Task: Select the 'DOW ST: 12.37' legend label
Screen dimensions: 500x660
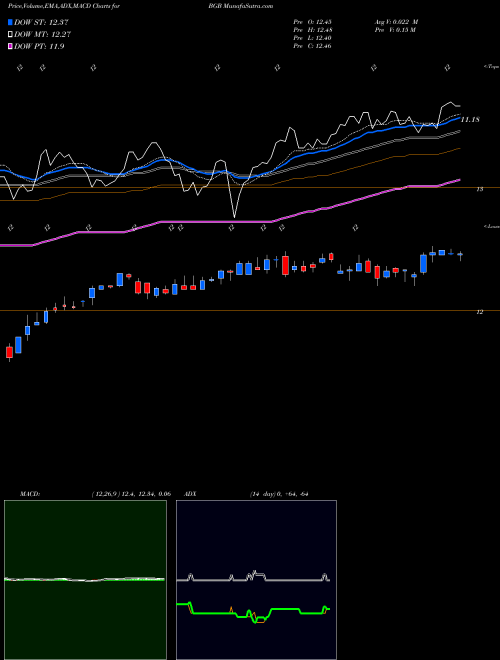Action: (41, 22)
